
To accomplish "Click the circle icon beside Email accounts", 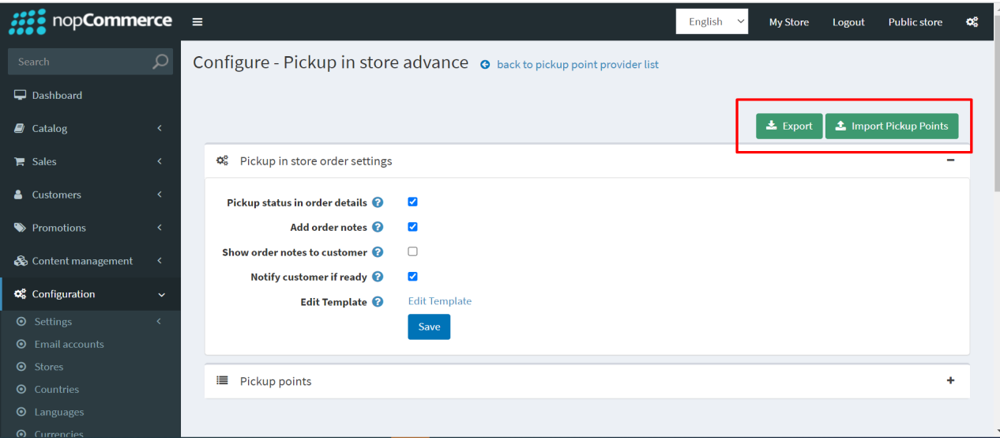I will 21,344.
